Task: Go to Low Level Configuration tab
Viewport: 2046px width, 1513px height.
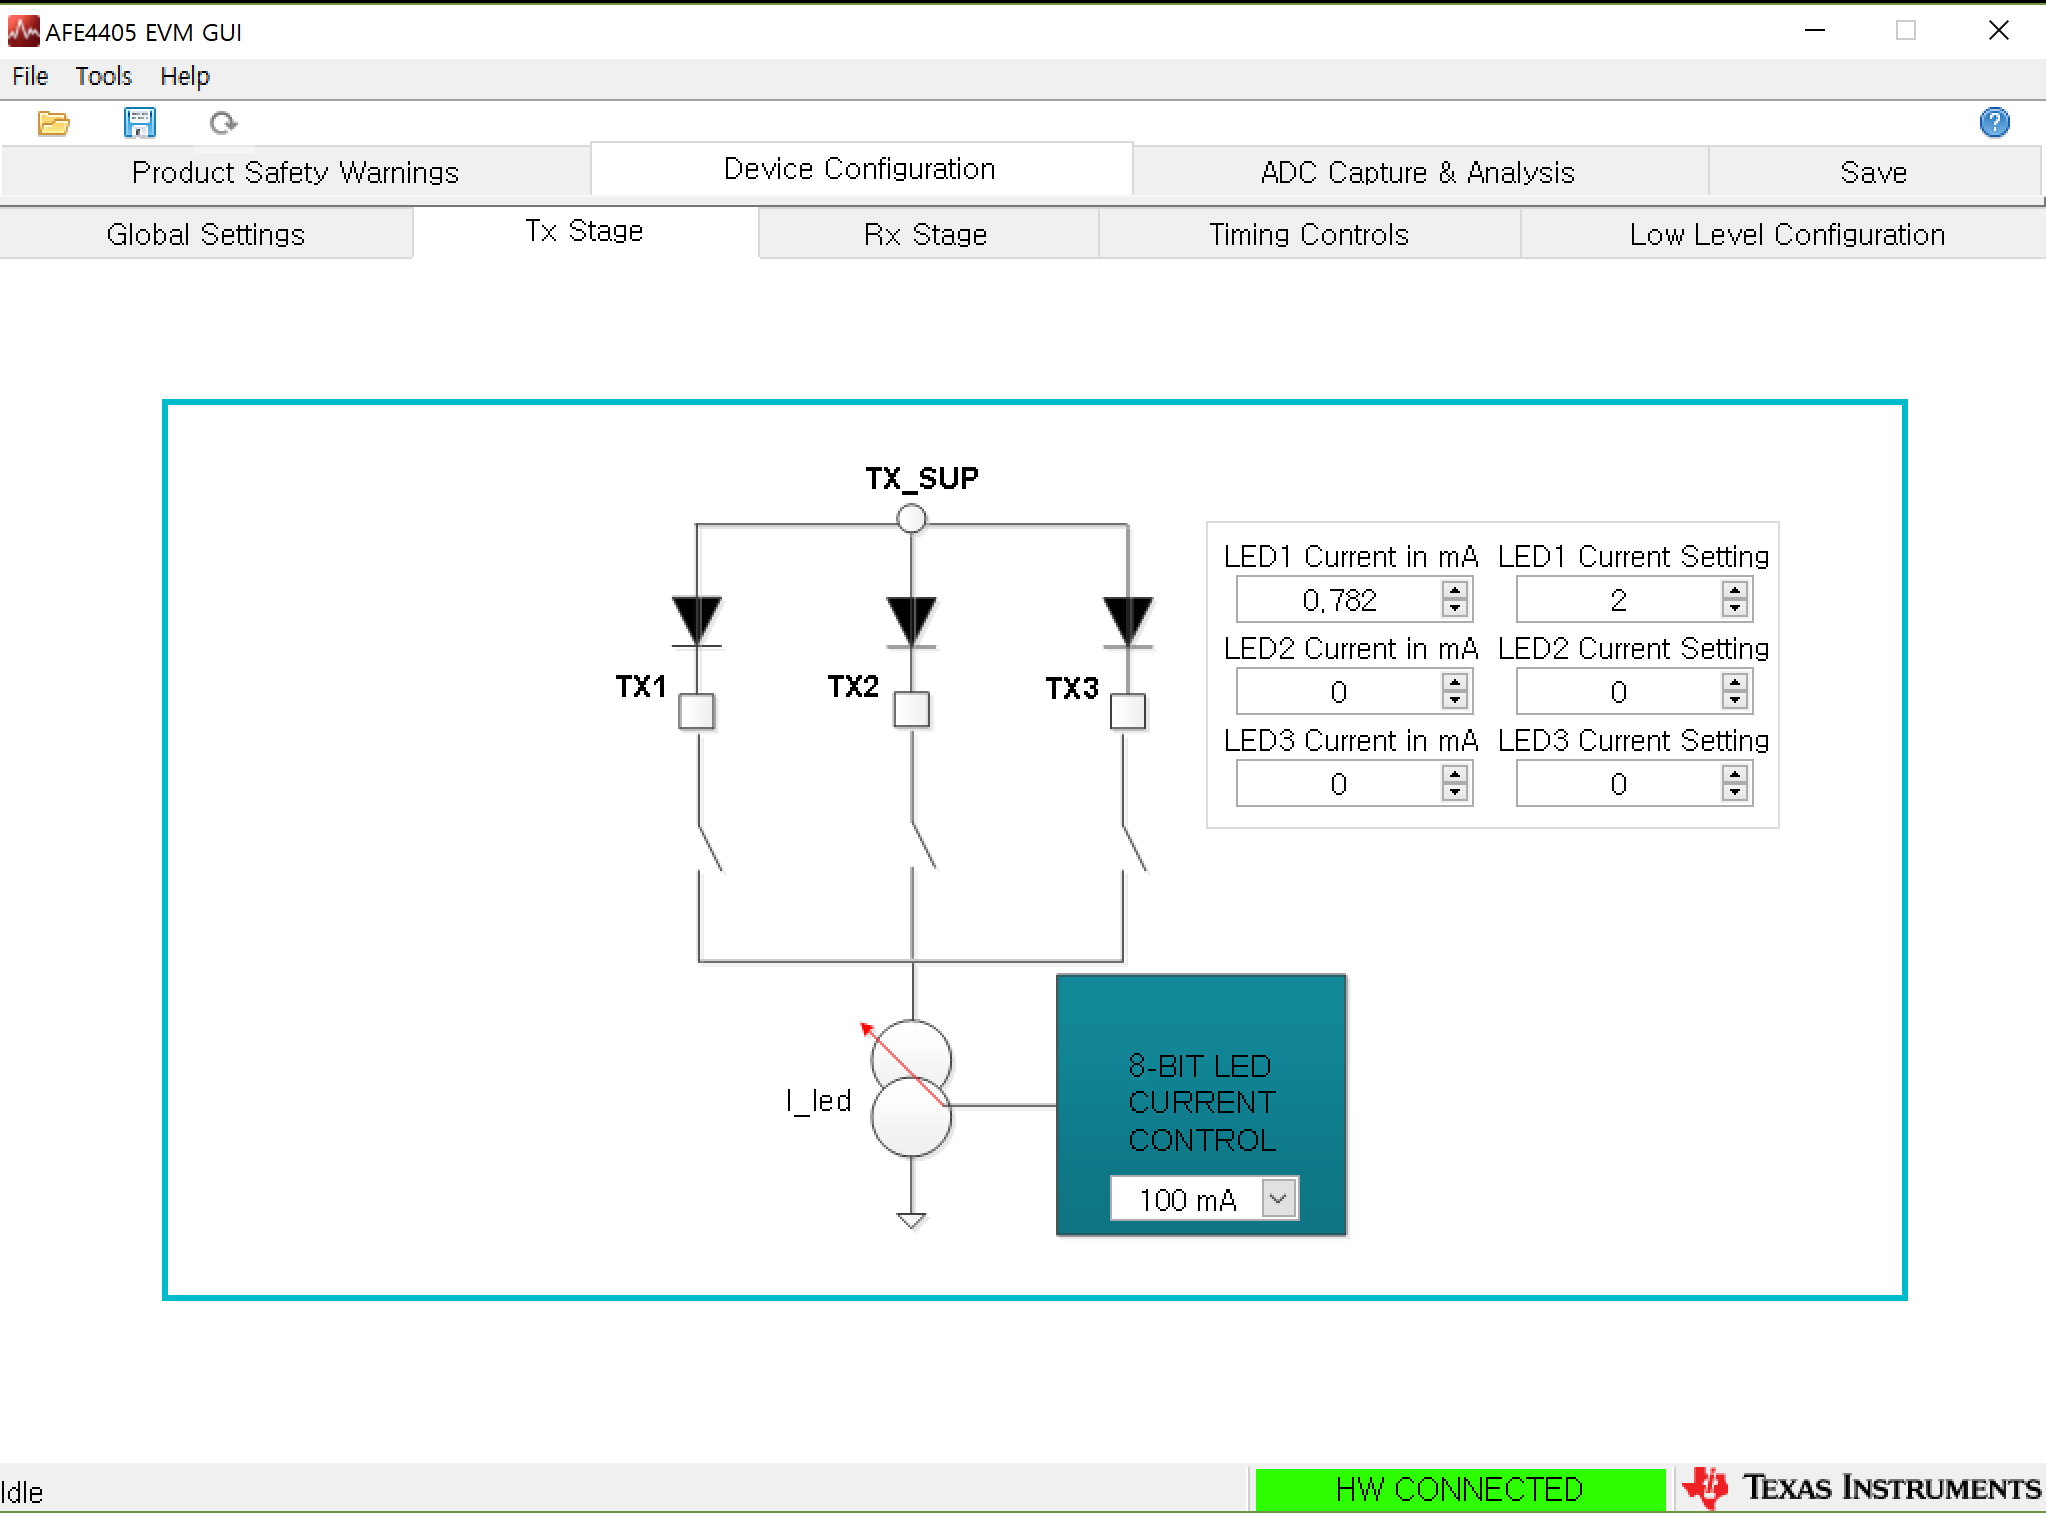Action: click(x=1786, y=234)
